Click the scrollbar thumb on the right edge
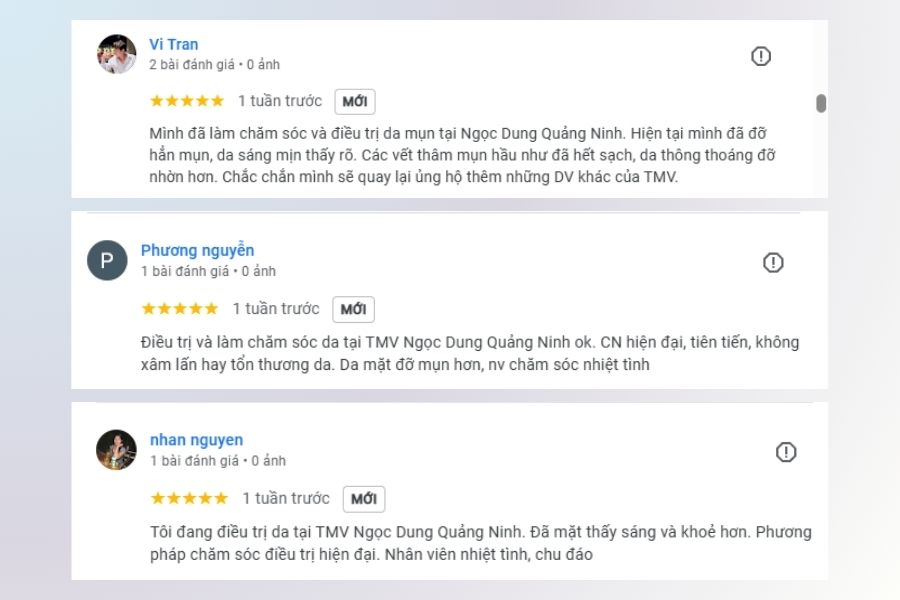 pyautogui.click(x=822, y=102)
